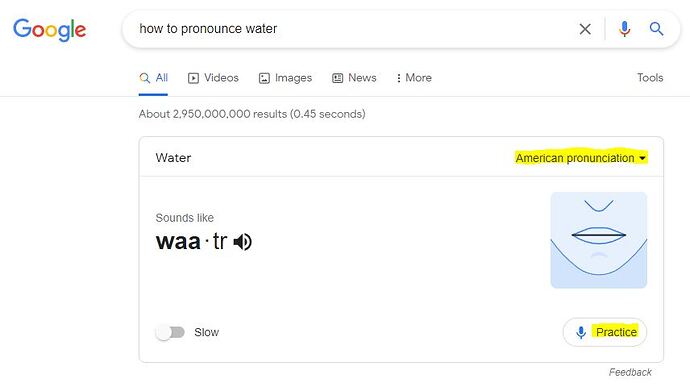This screenshot has width=690, height=386.
Task: Open the Tools options
Action: coord(650,78)
